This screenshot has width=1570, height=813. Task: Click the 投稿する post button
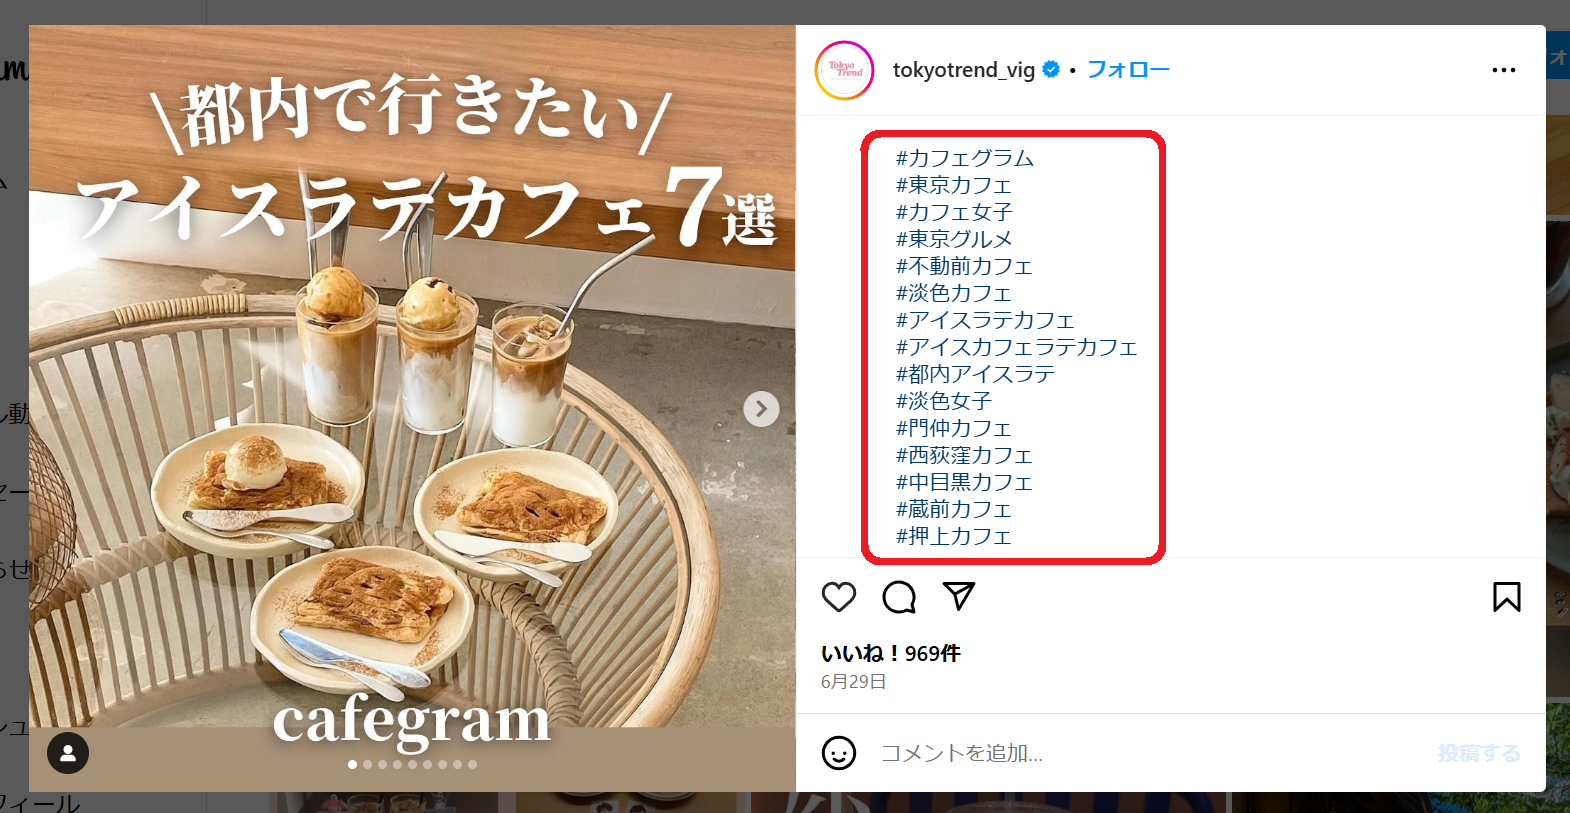pos(1479,753)
